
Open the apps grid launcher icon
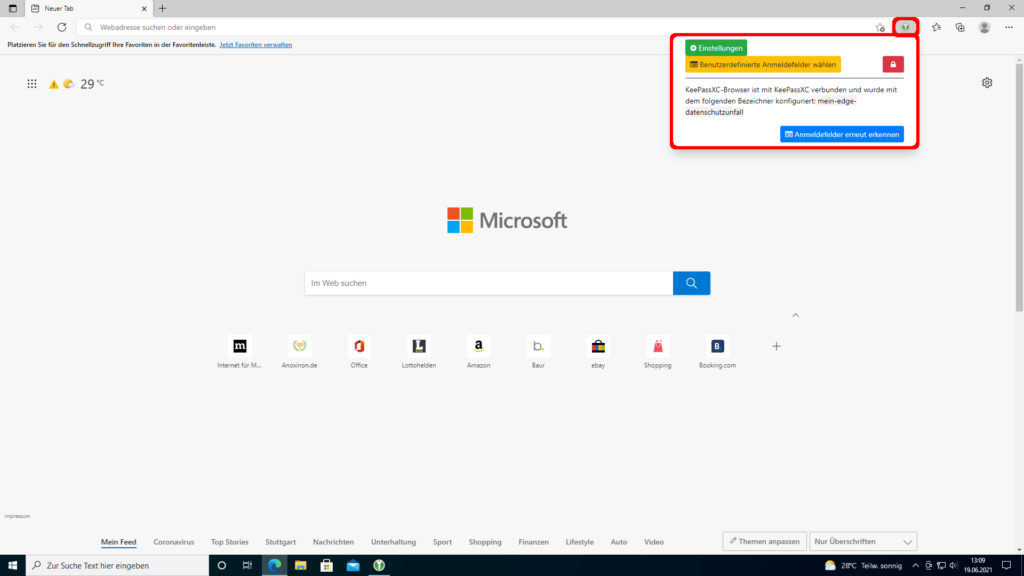pyautogui.click(x=32, y=84)
